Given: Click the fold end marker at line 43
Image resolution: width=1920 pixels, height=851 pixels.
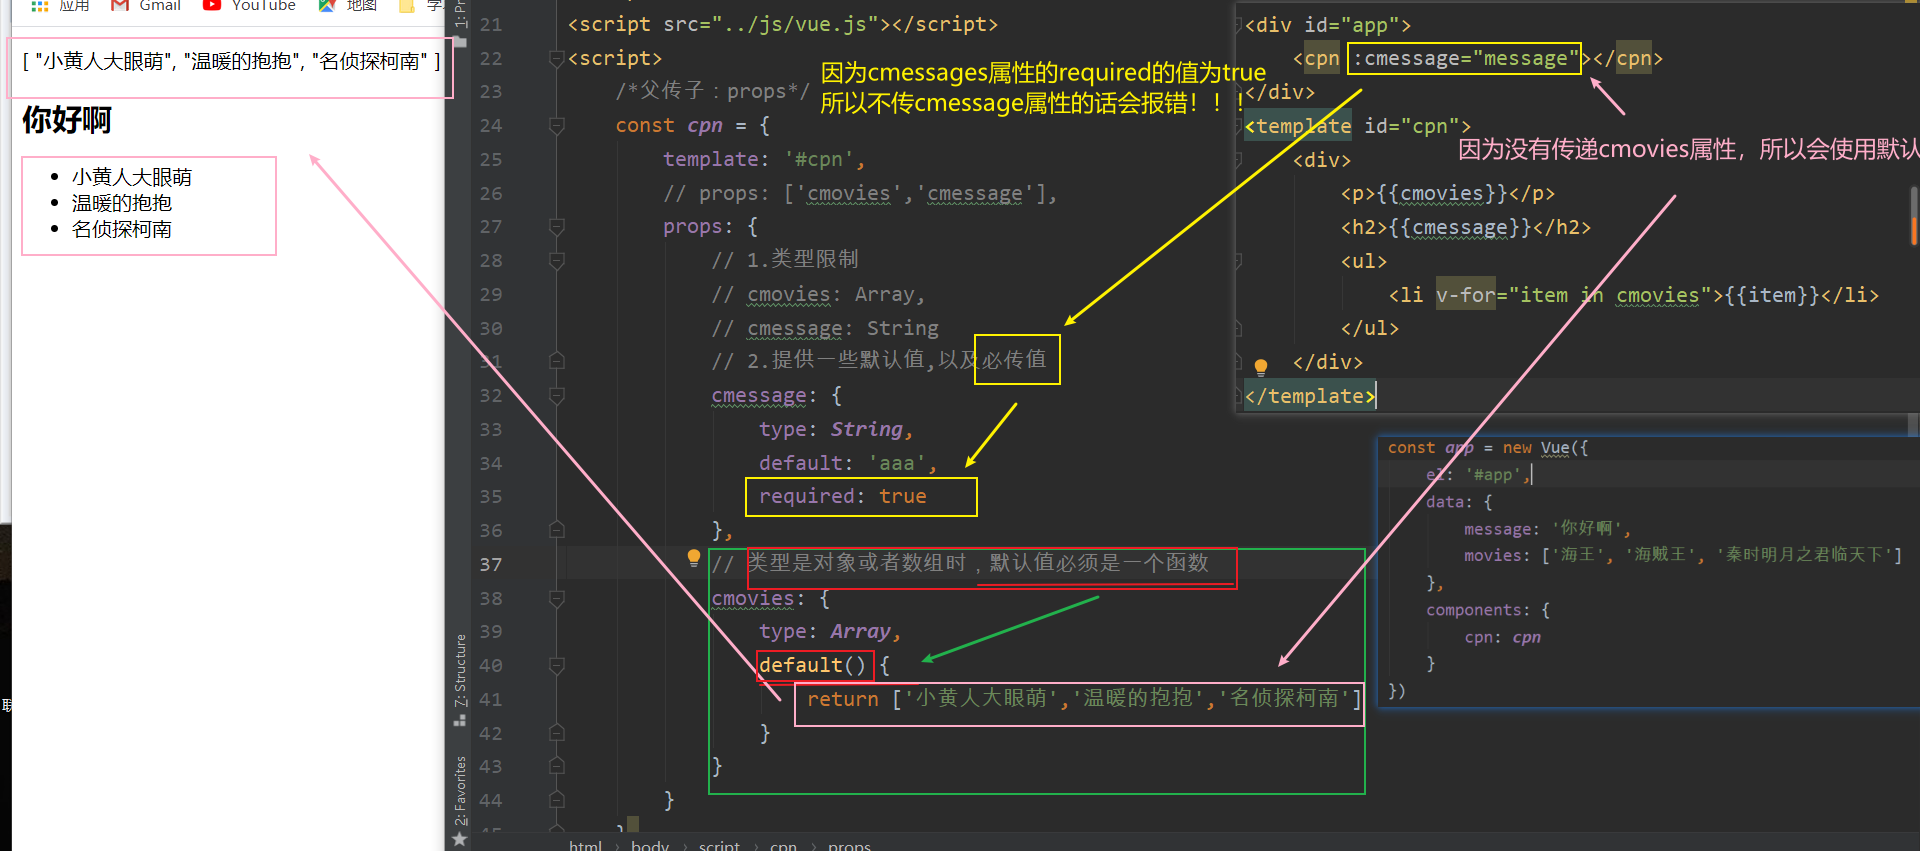Looking at the screenshot, I should click(557, 766).
